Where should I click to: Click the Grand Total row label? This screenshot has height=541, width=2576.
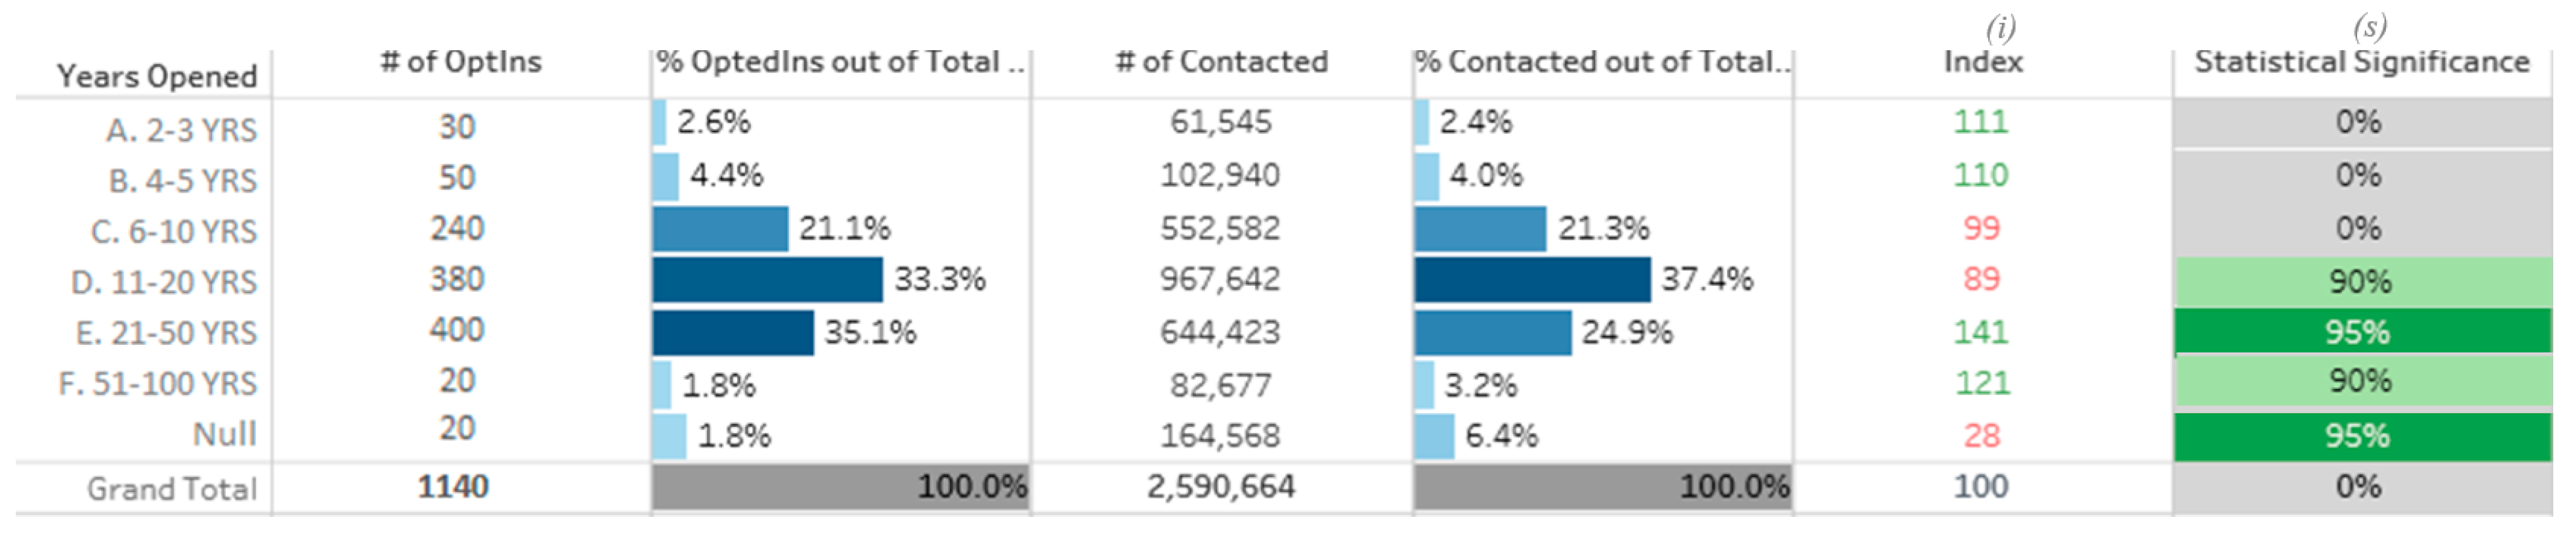172,489
